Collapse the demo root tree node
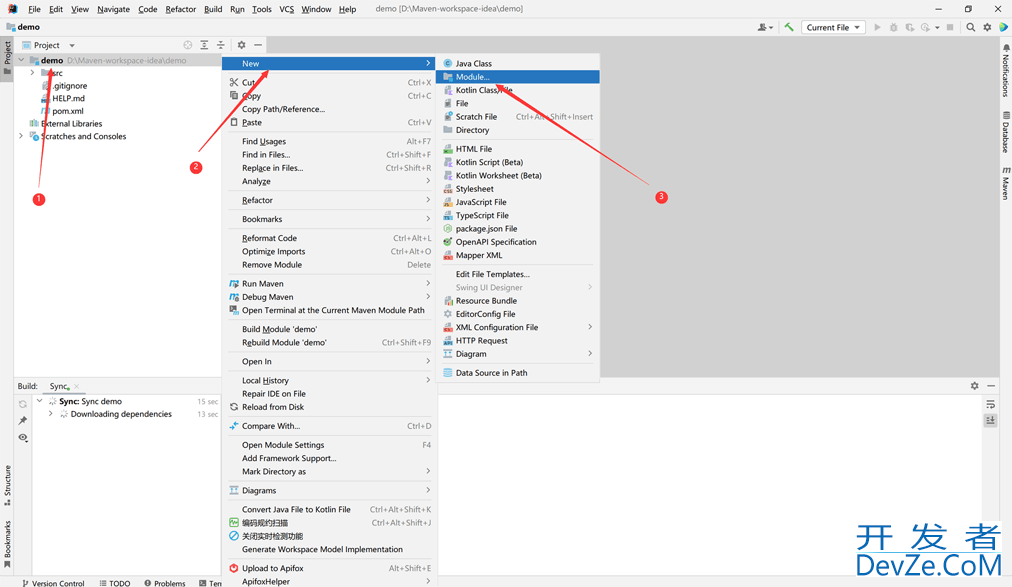The width and height of the screenshot is (1012, 587). 21,60
